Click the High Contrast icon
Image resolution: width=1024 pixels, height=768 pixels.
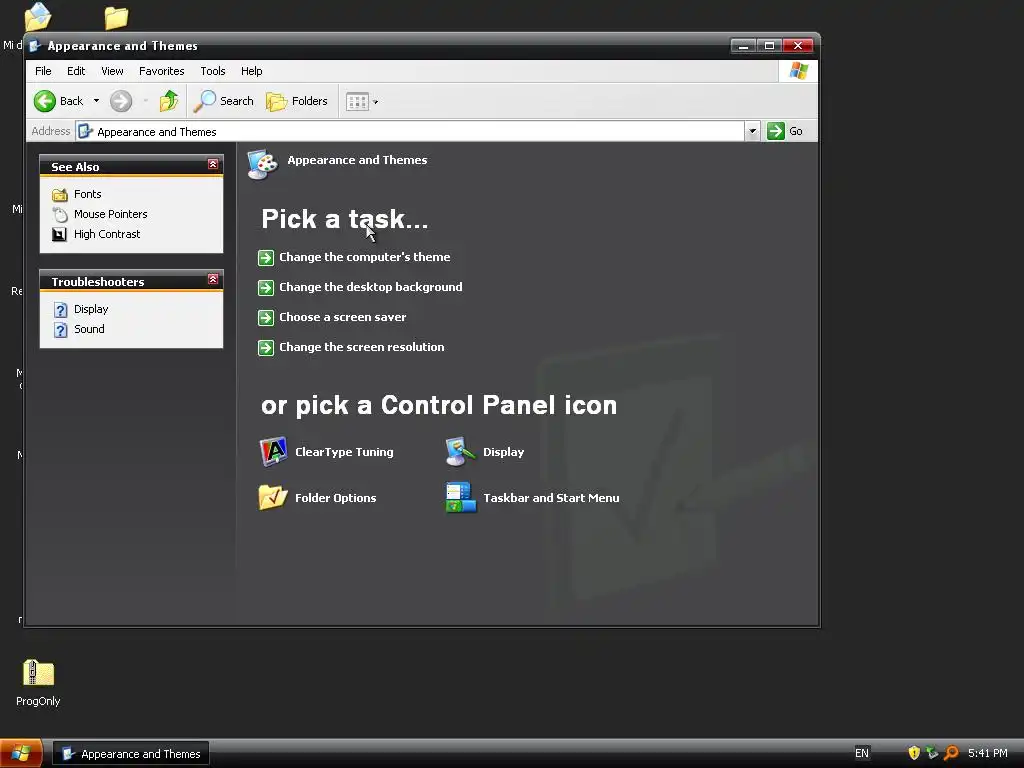(x=59, y=234)
